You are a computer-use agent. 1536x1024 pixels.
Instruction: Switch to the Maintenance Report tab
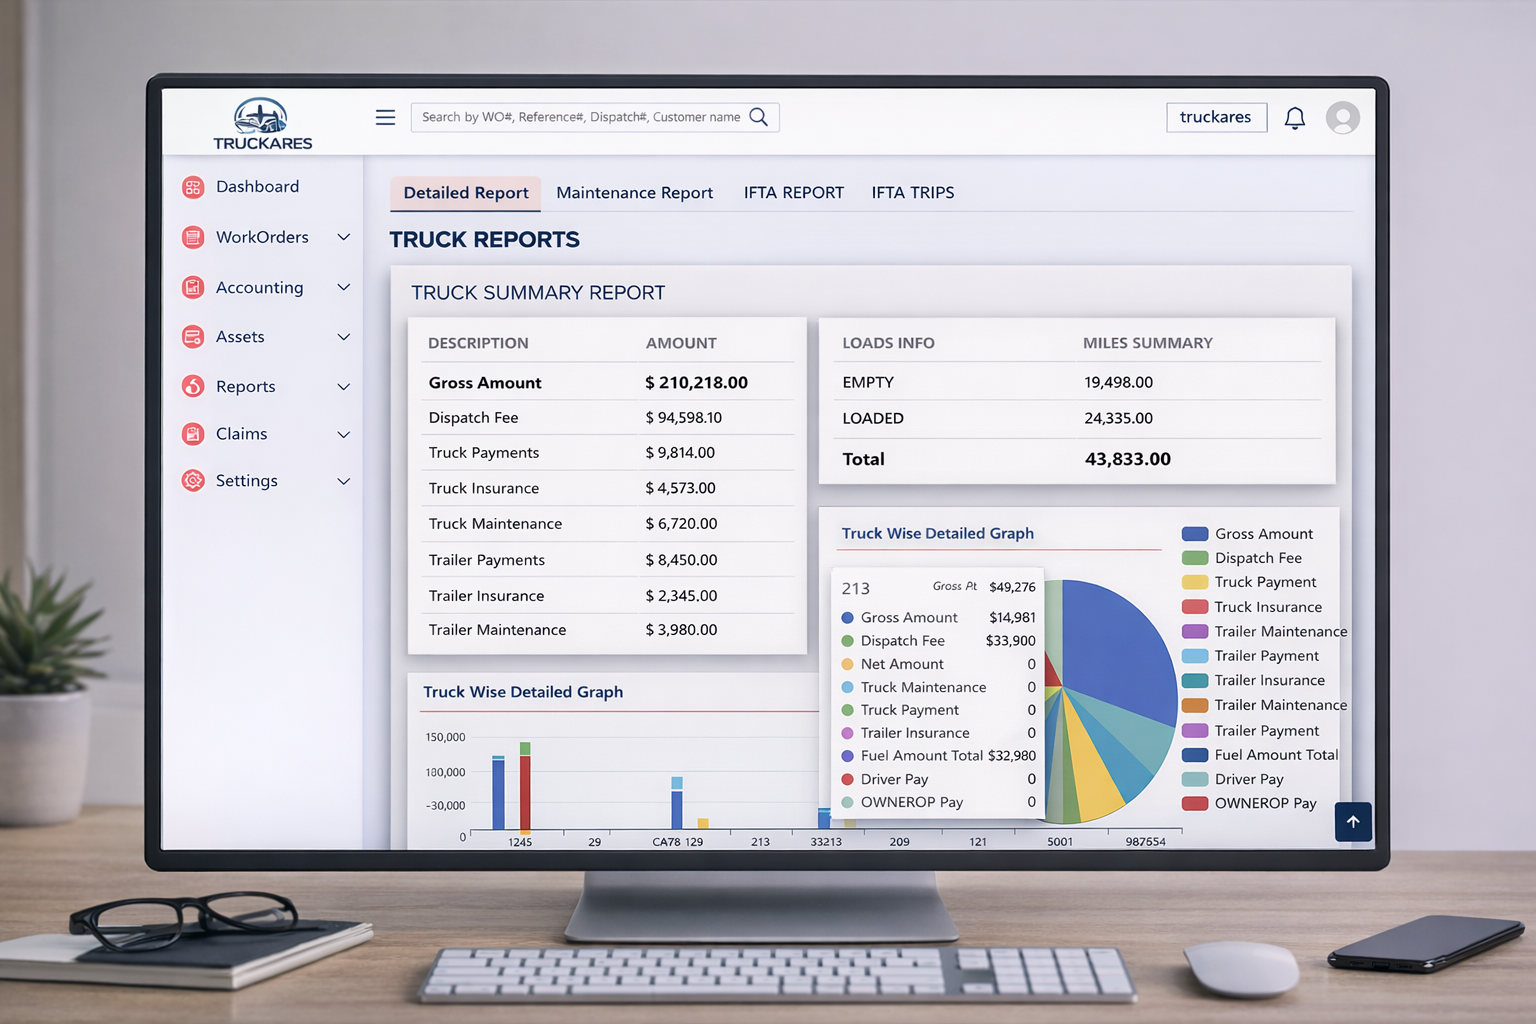tap(634, 192)
